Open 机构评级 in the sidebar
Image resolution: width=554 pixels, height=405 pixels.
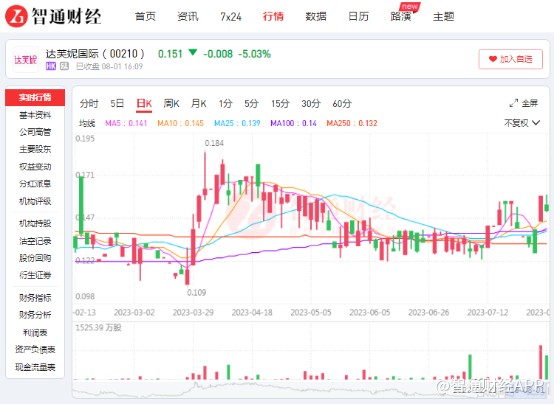pos(35,201)
